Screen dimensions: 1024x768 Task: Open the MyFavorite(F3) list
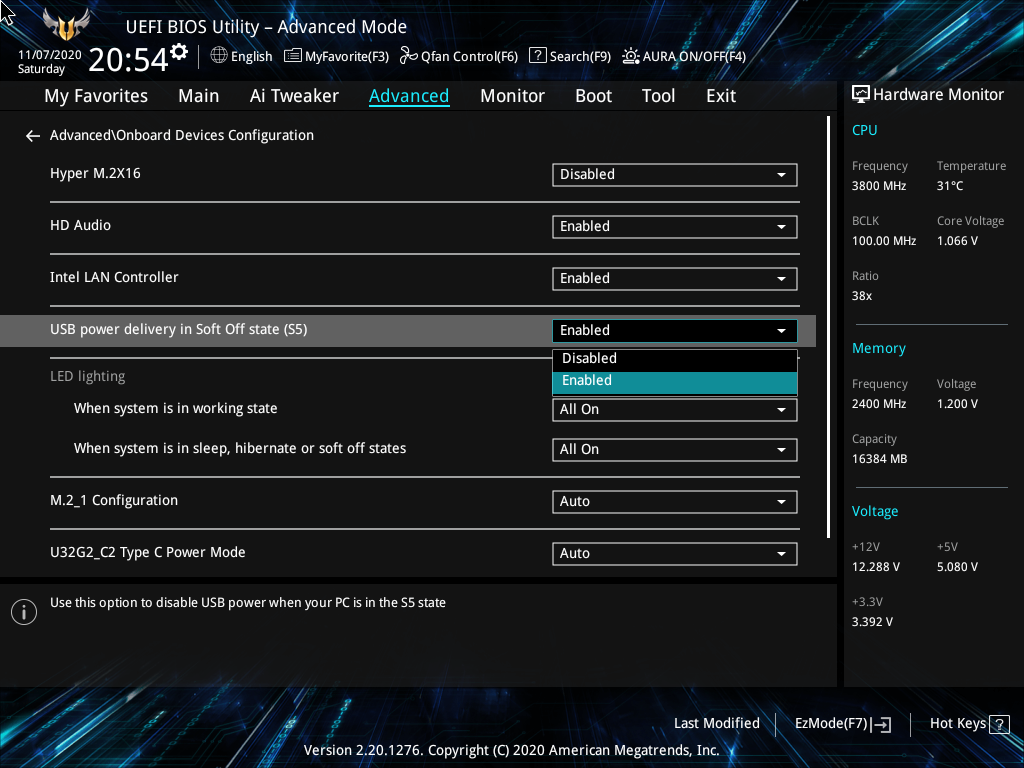(x=336, y=56)
